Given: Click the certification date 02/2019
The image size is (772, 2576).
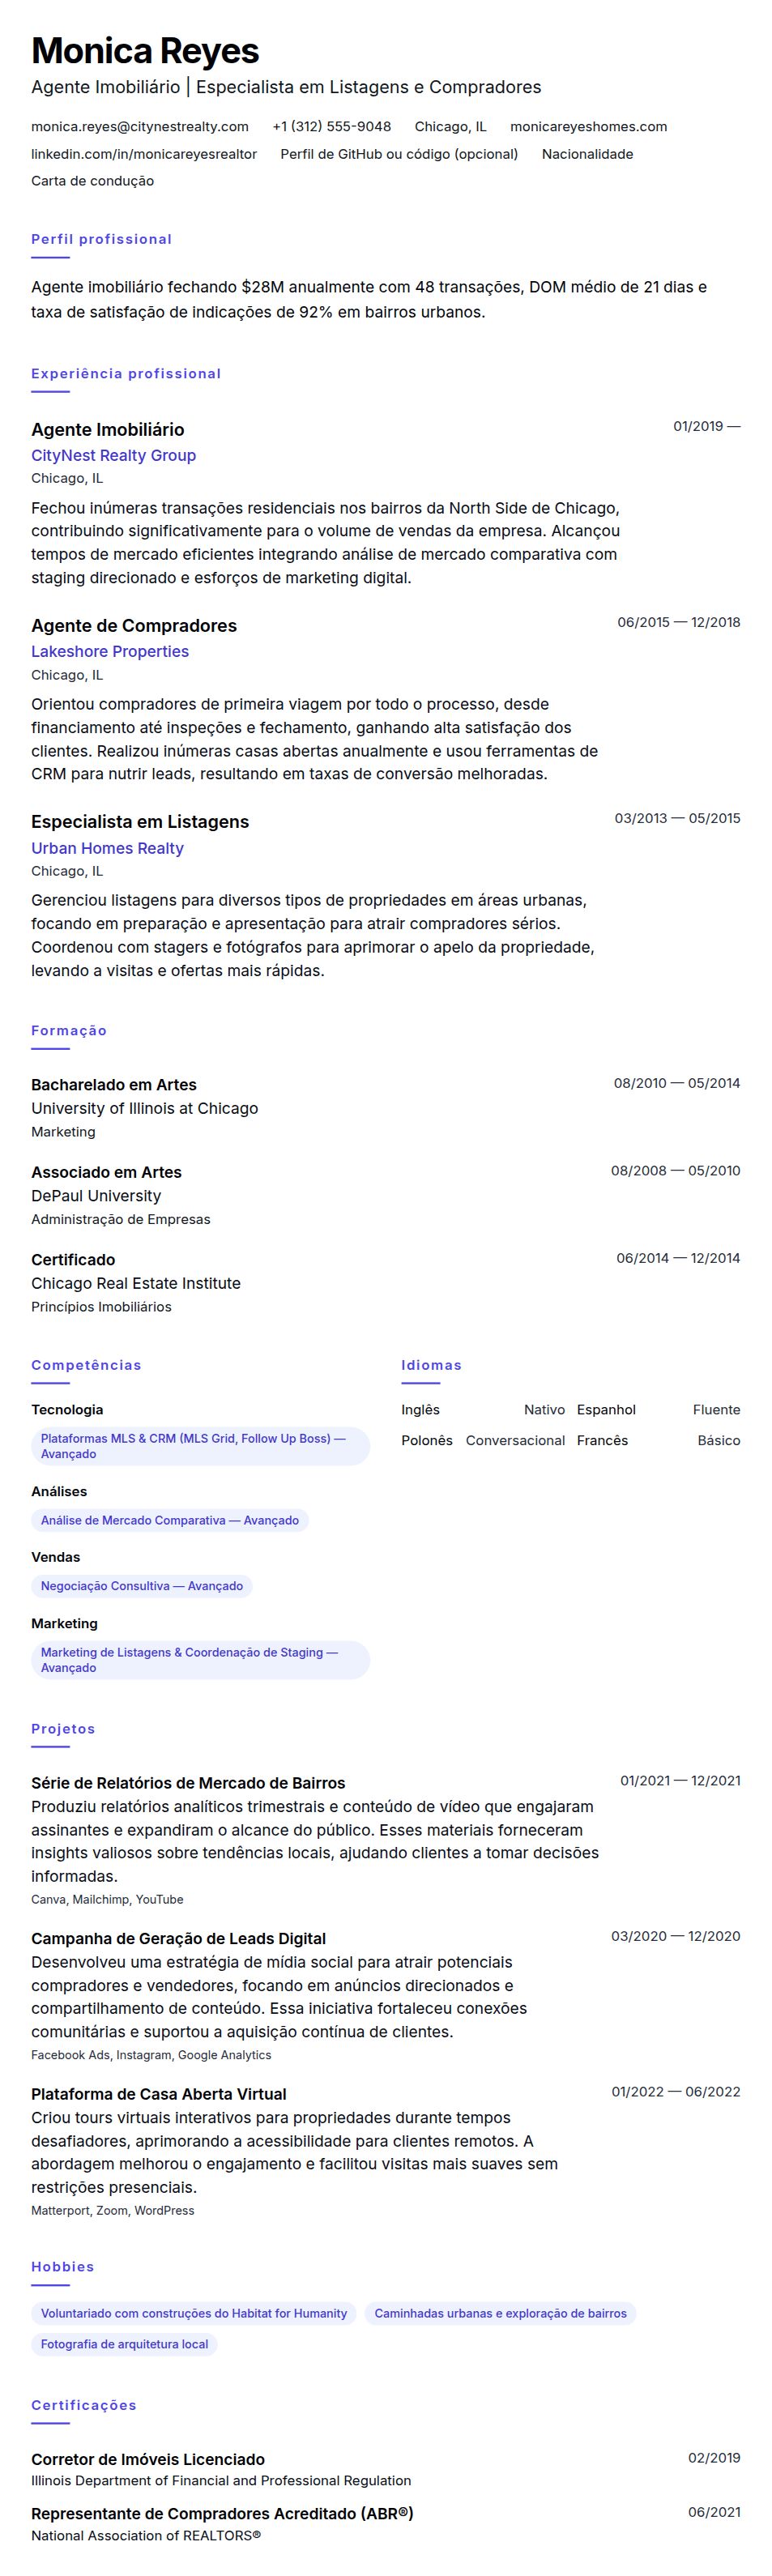Looking at the screenshot, I should (x=714, y=2458).
